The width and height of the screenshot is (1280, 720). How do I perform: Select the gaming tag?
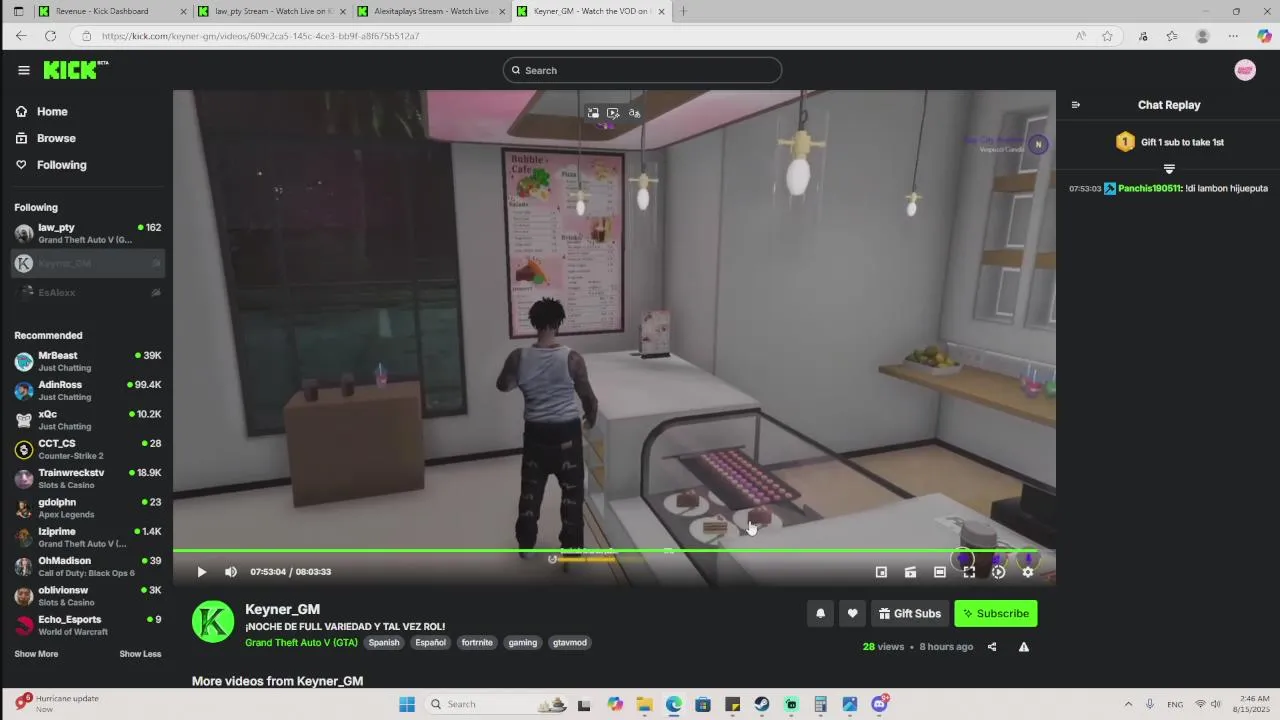pyautogui.click(x=523, y=643)
